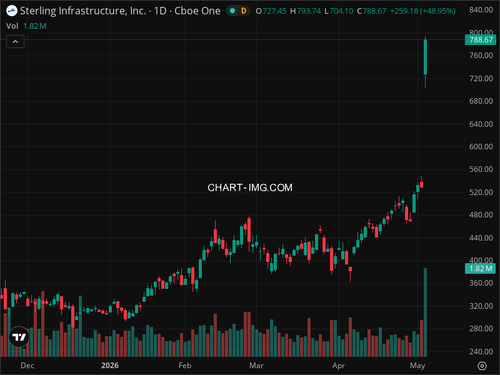Click the tallest volume bar in May
500x375 pixels.
425,312
